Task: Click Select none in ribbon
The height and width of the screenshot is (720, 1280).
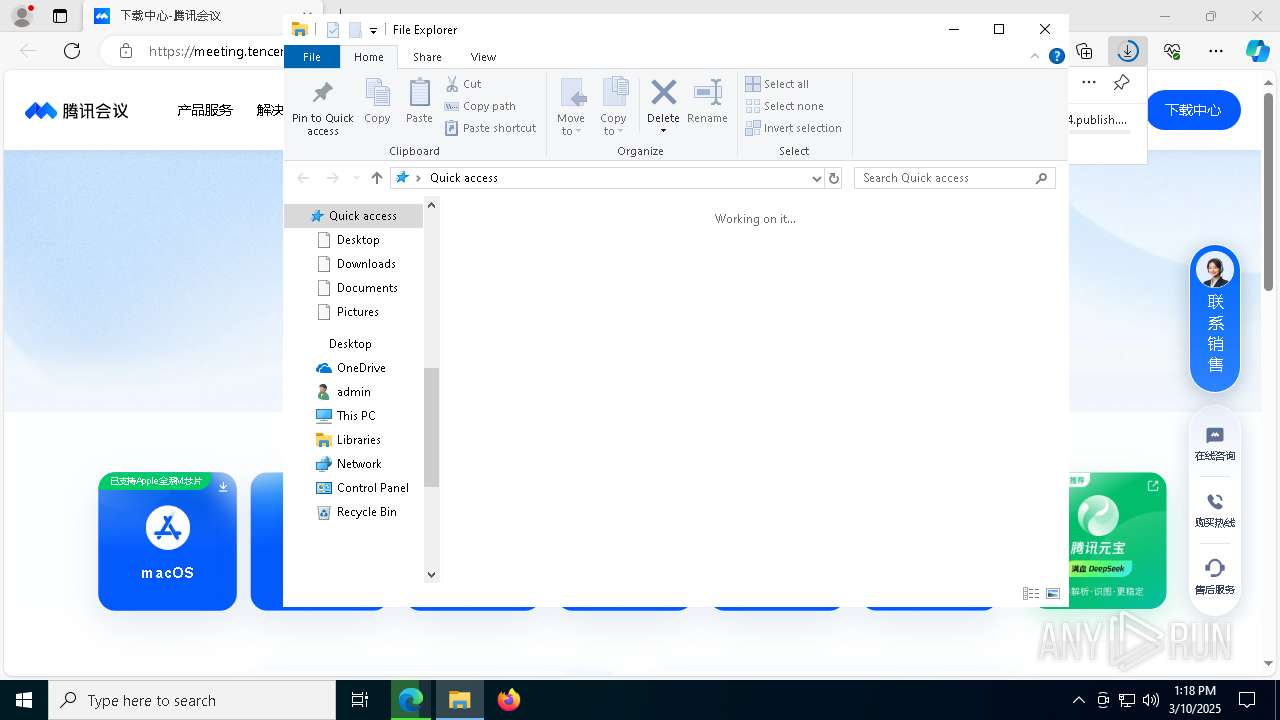Action: point(785,106)
